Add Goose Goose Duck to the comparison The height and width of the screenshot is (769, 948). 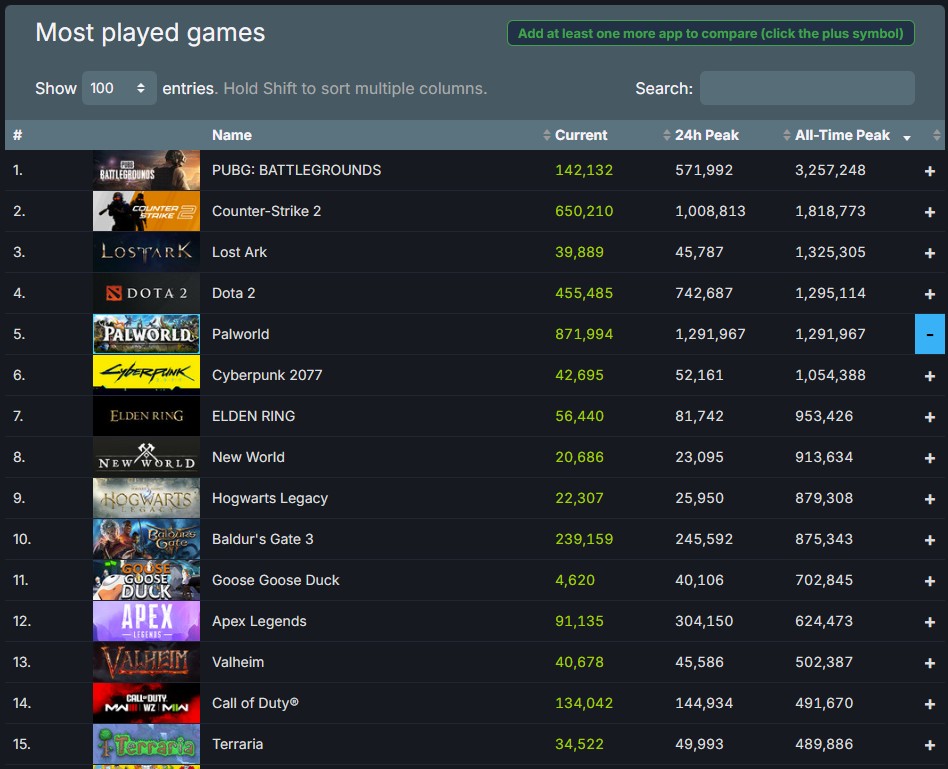[929, 580]
